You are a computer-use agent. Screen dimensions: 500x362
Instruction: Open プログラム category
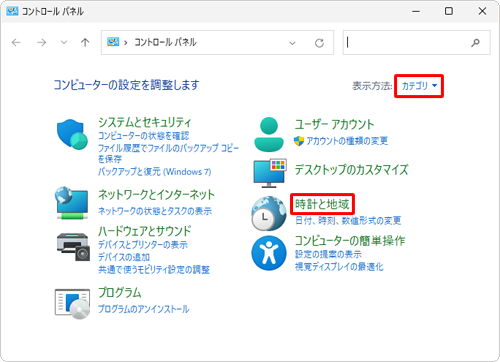point(120,293)
